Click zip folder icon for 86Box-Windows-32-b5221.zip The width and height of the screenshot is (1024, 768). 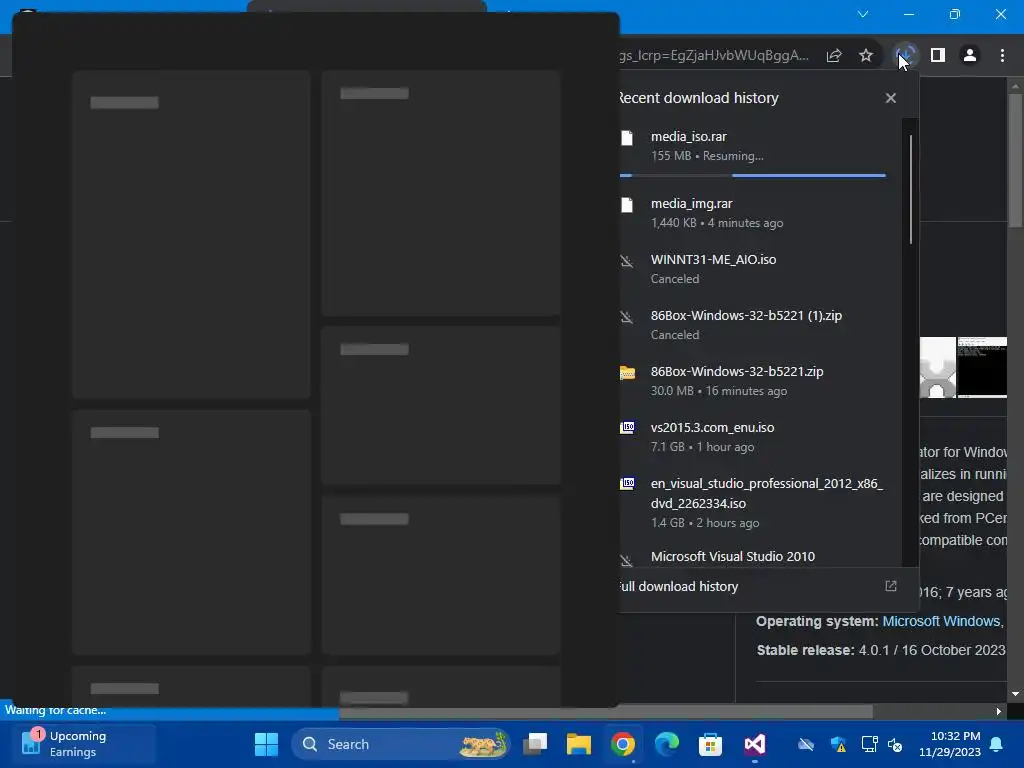[628, 373]
